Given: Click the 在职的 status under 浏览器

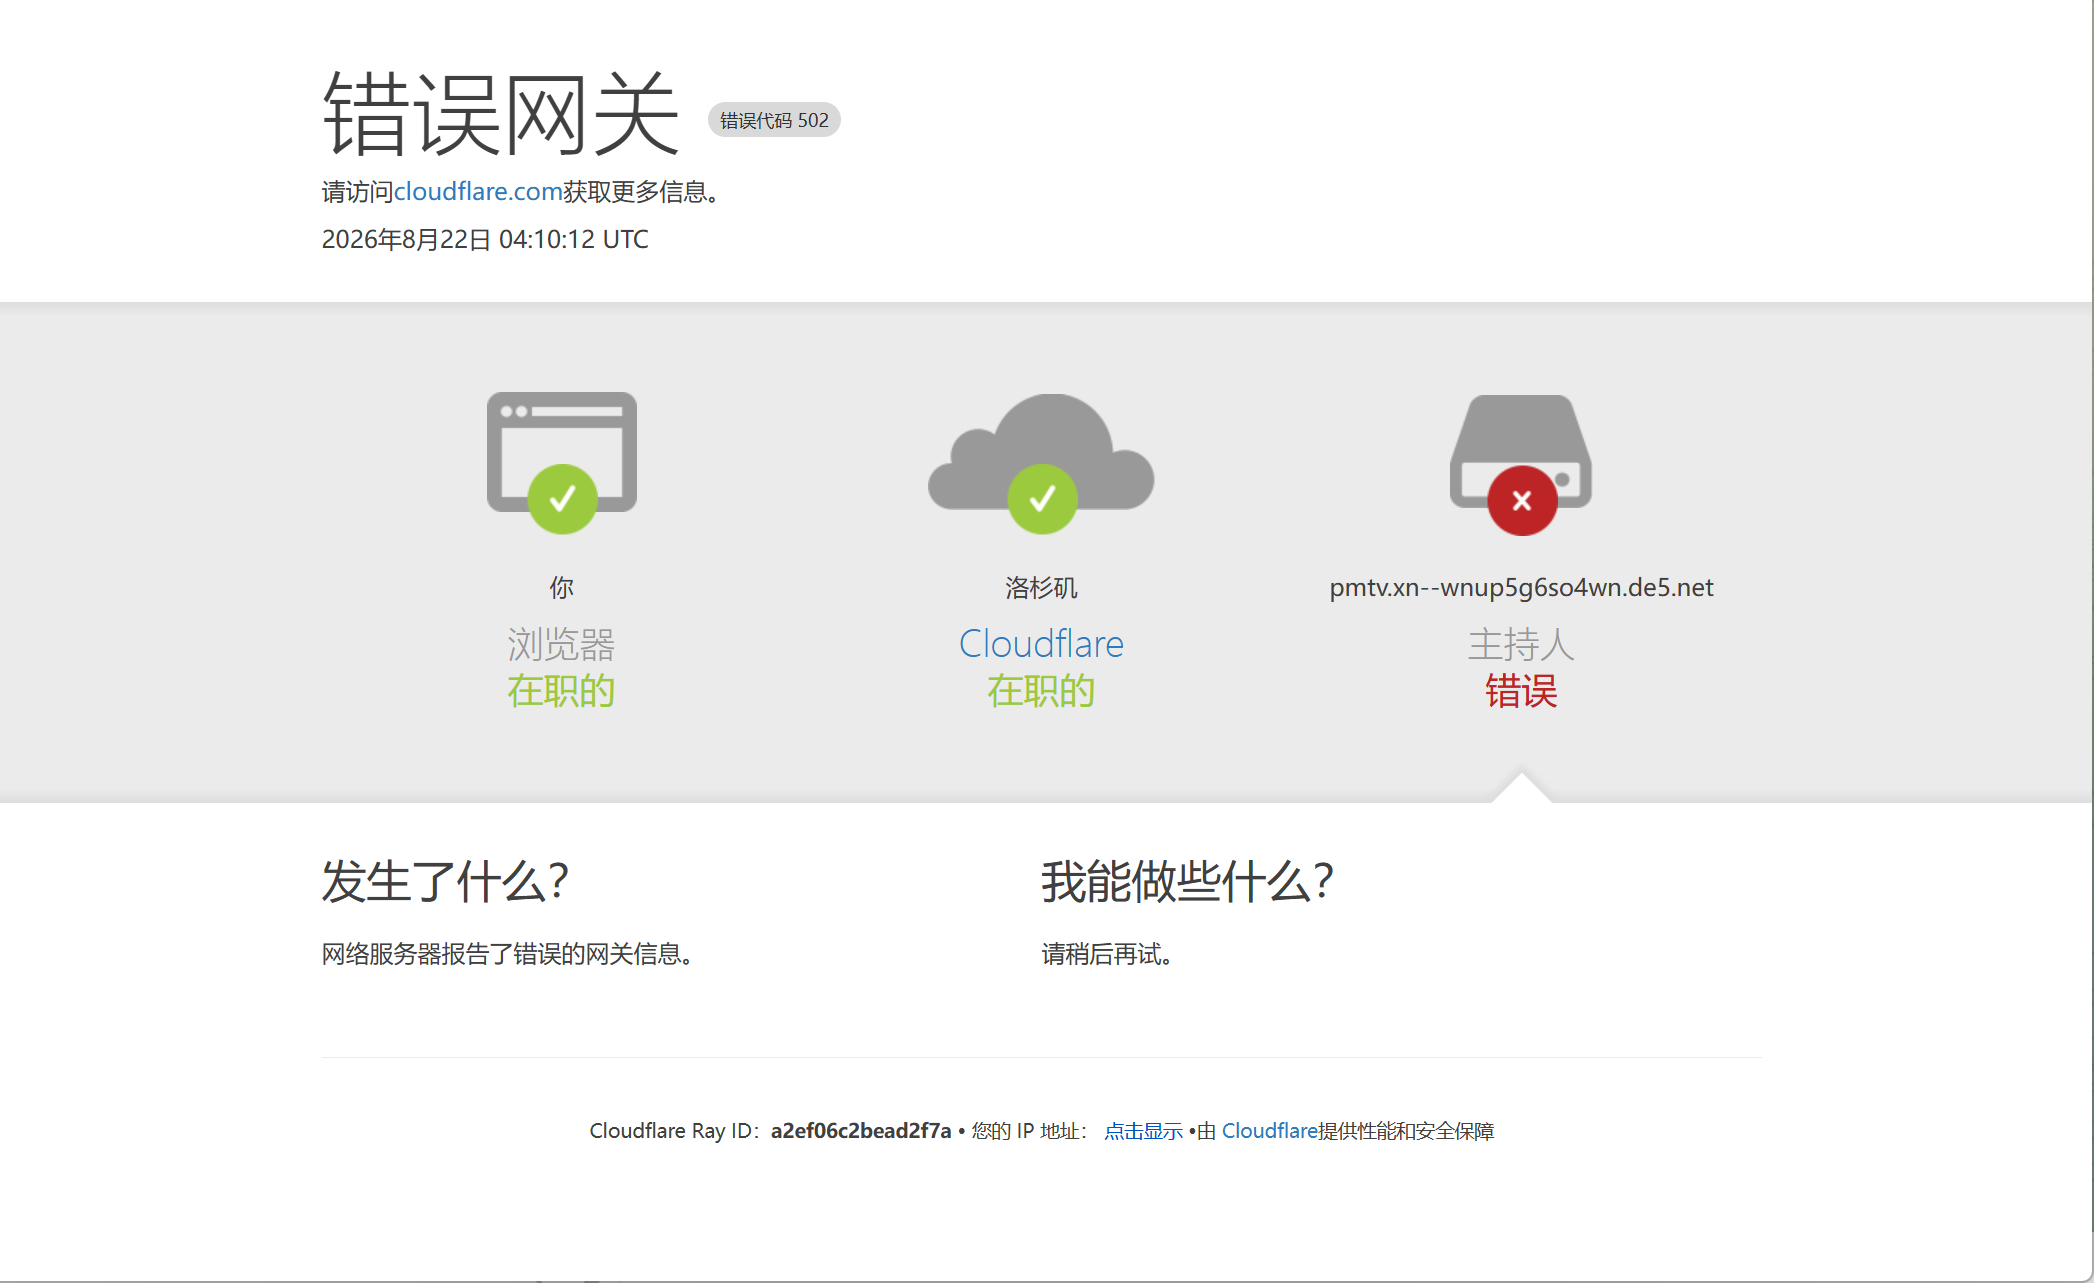Looking at the screenshot, I should [x=561, y=691].
